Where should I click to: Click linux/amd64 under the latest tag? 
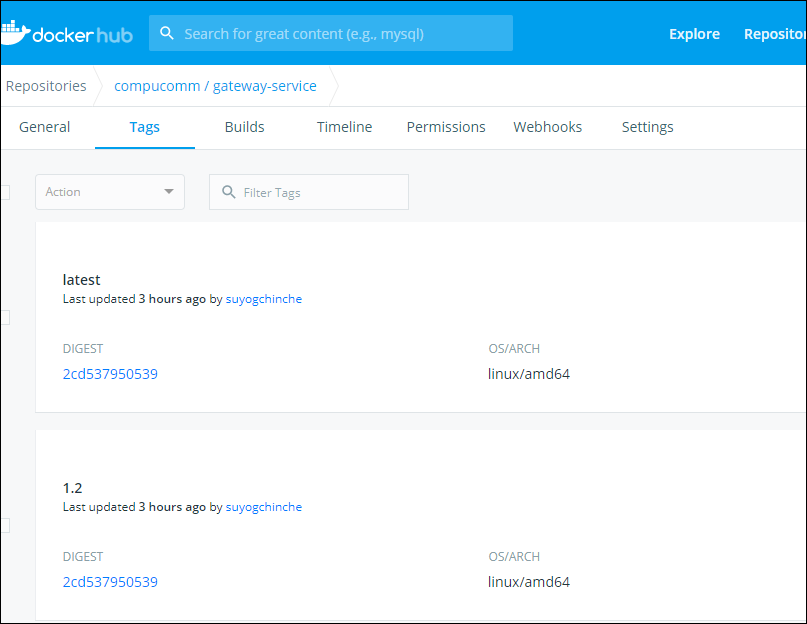coord(529,374)
